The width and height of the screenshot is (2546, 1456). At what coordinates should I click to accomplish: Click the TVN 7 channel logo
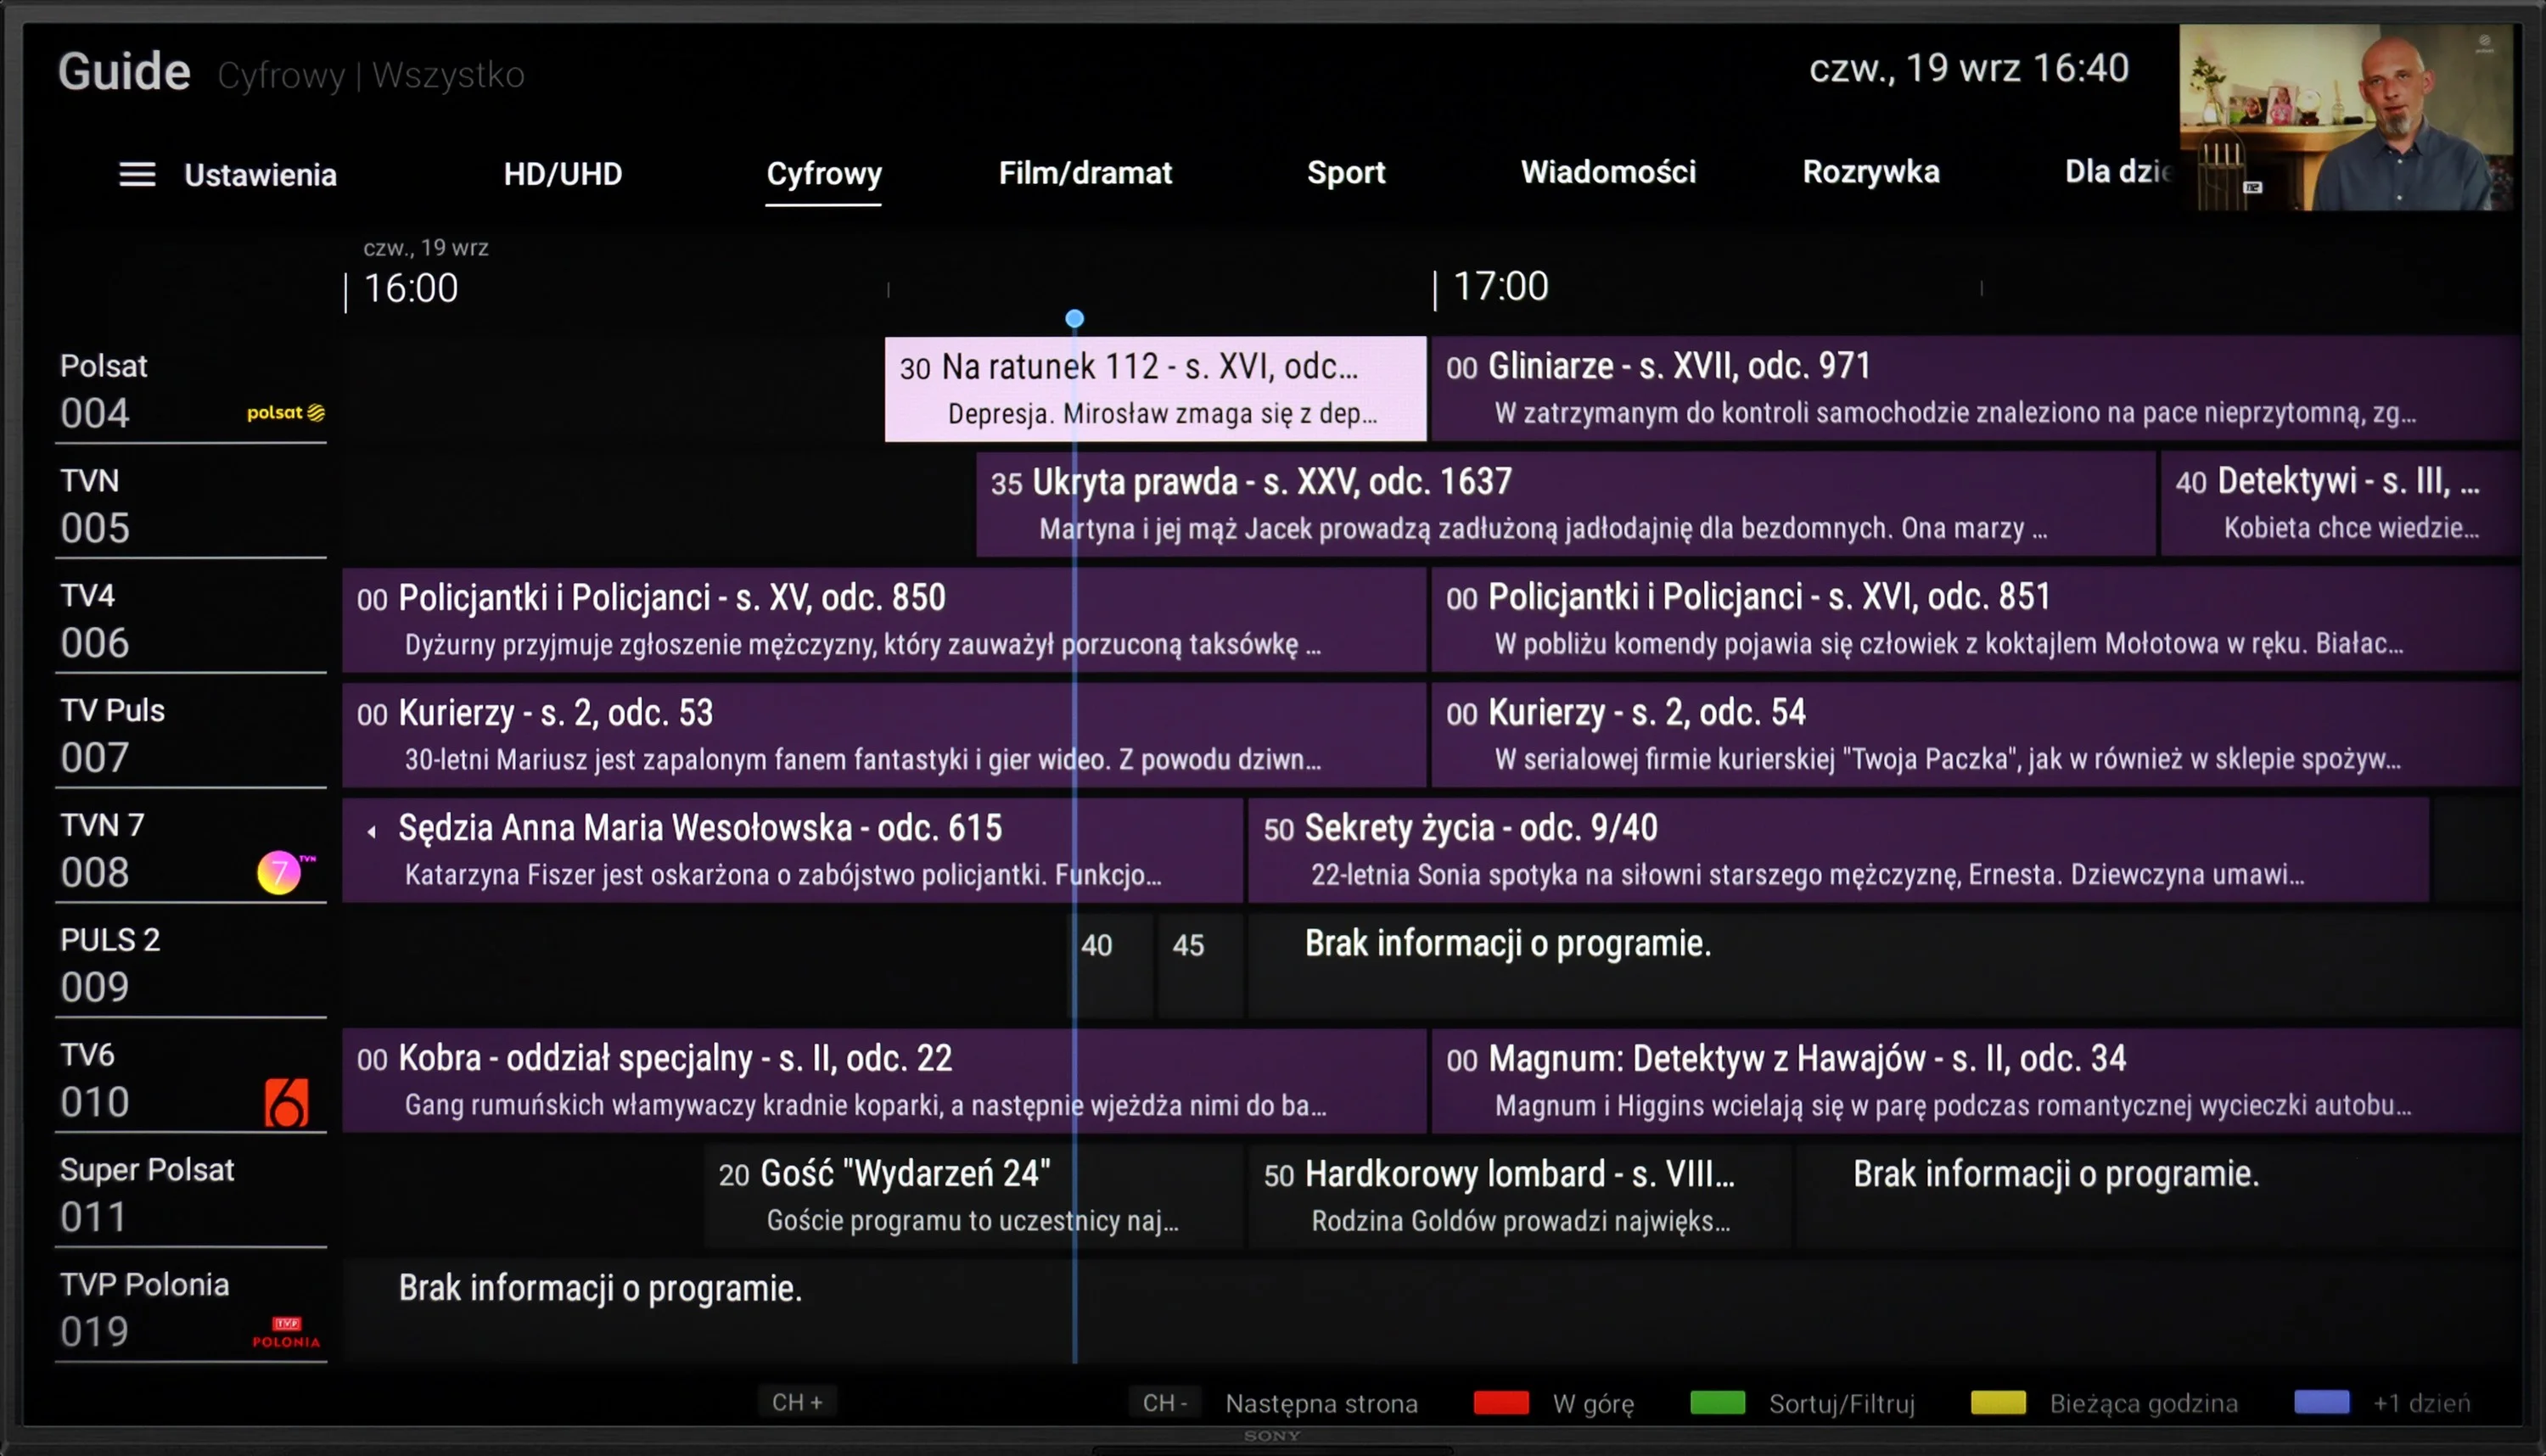286,872
